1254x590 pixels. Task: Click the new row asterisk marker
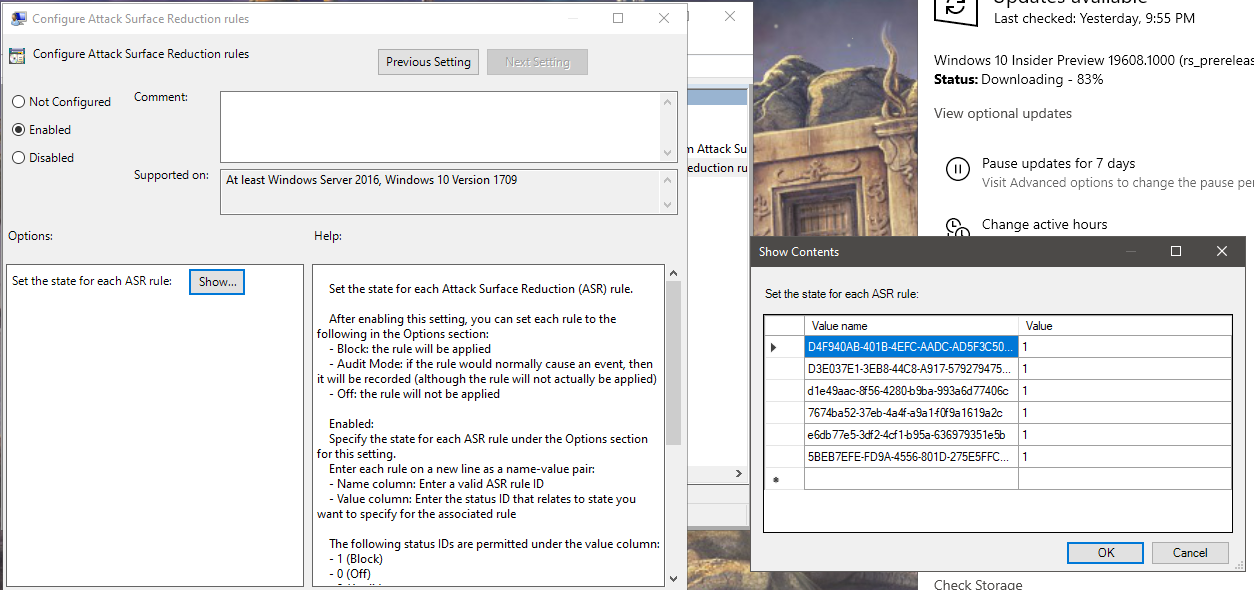click(775, 480)
